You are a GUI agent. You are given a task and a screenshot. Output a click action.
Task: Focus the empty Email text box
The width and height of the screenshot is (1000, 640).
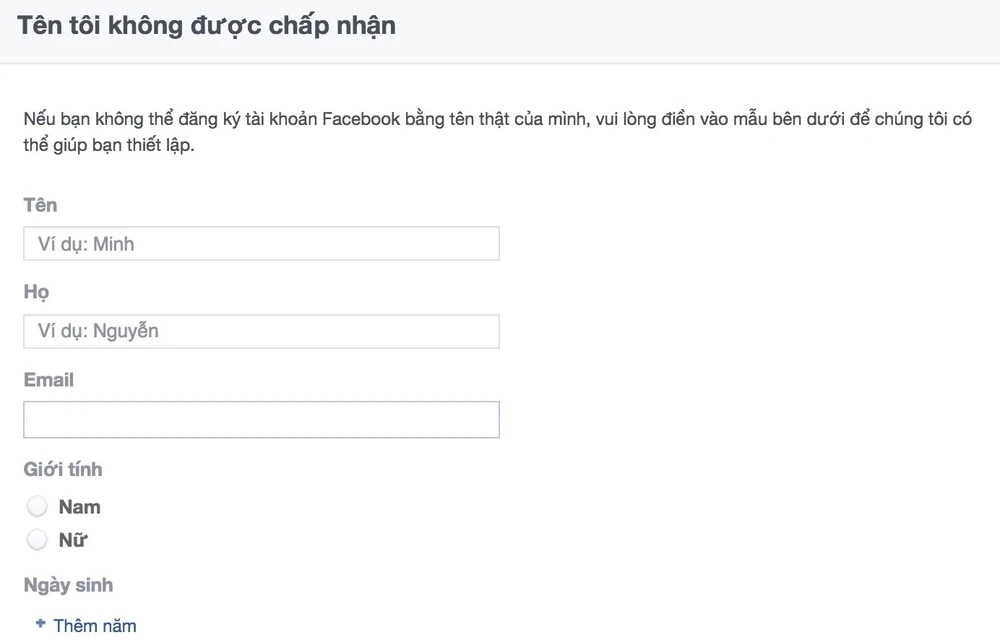coord(261,420)
